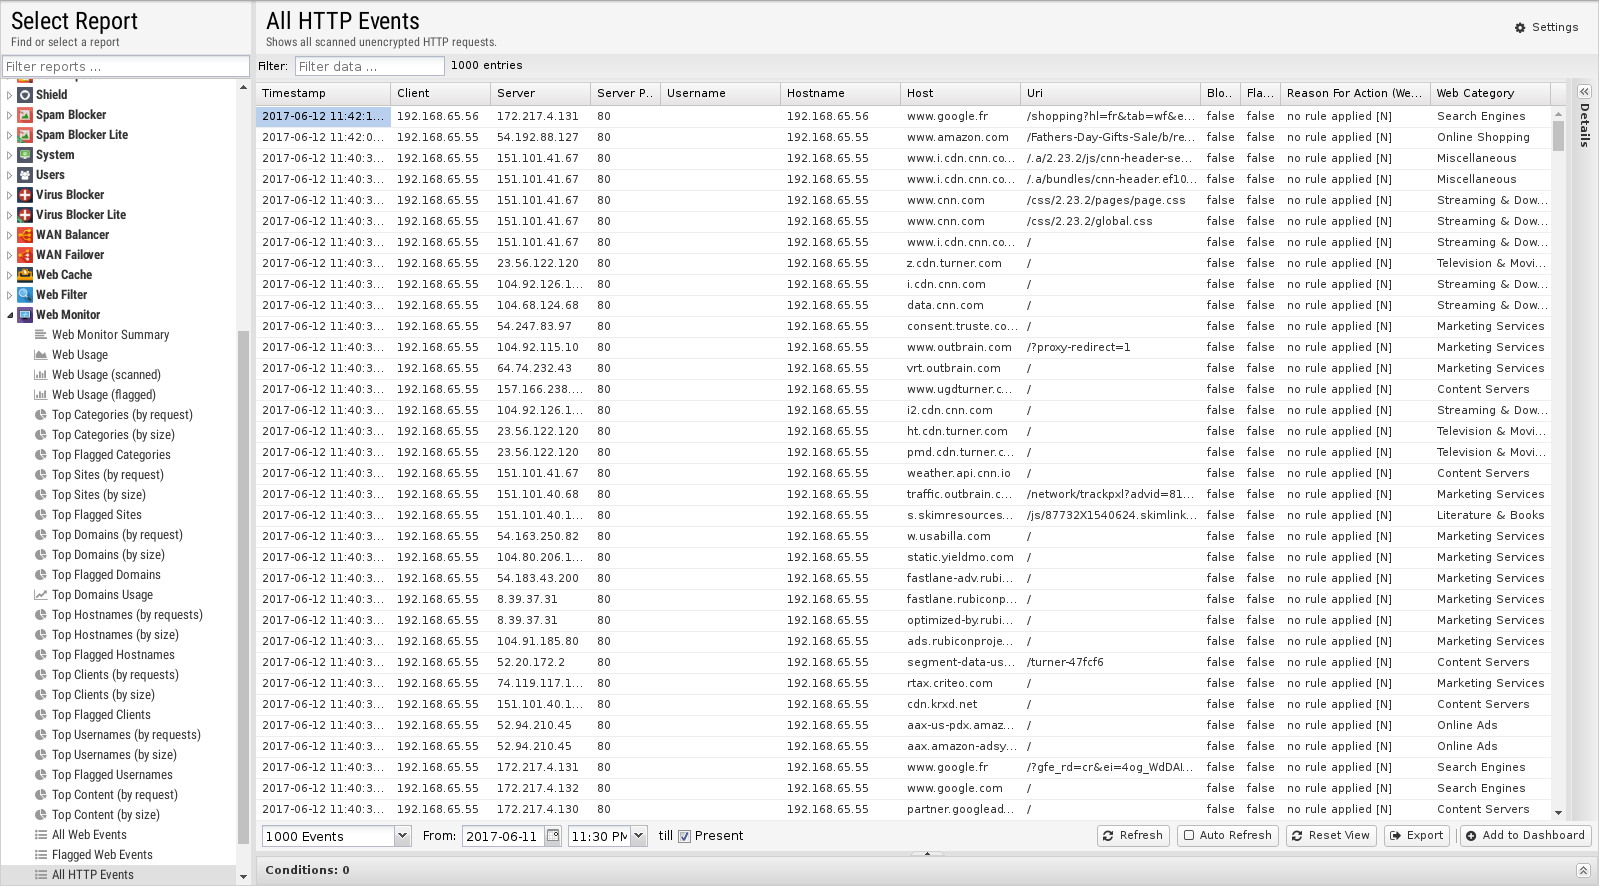This screenshot has width=1599, height=886.
Task: Enable Auto Refresh
Action: [1226, 836]
